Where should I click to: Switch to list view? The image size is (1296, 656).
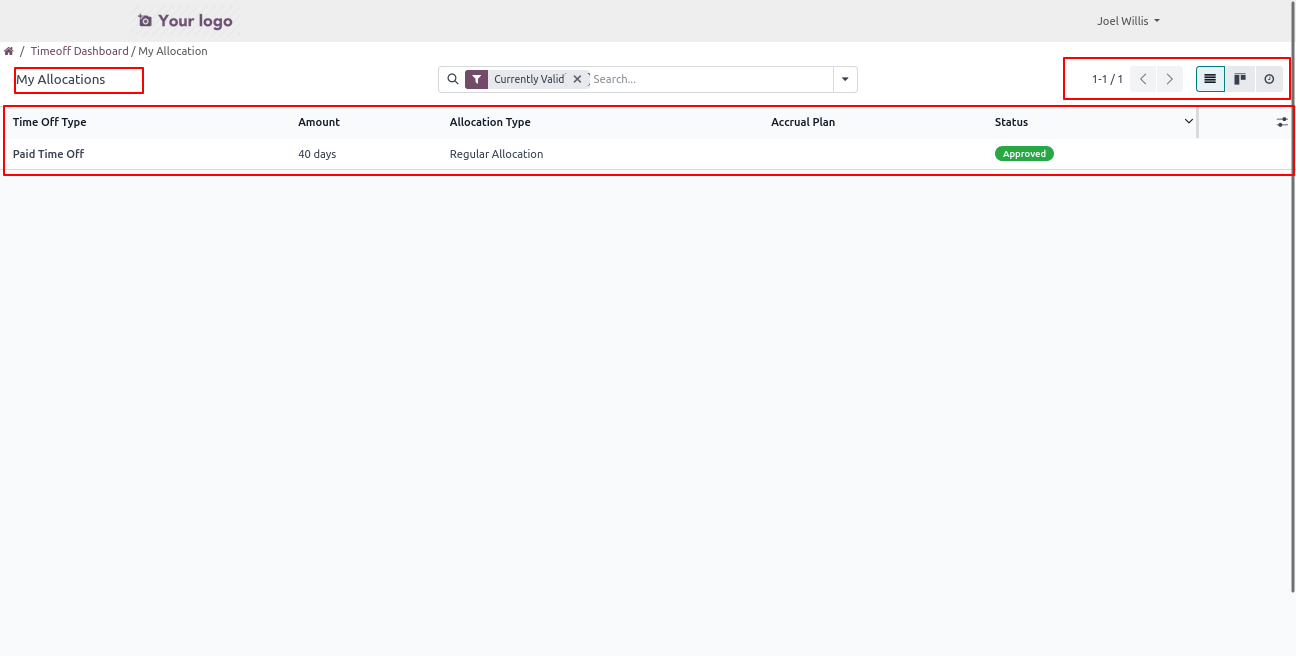(x=1210, y=79)
